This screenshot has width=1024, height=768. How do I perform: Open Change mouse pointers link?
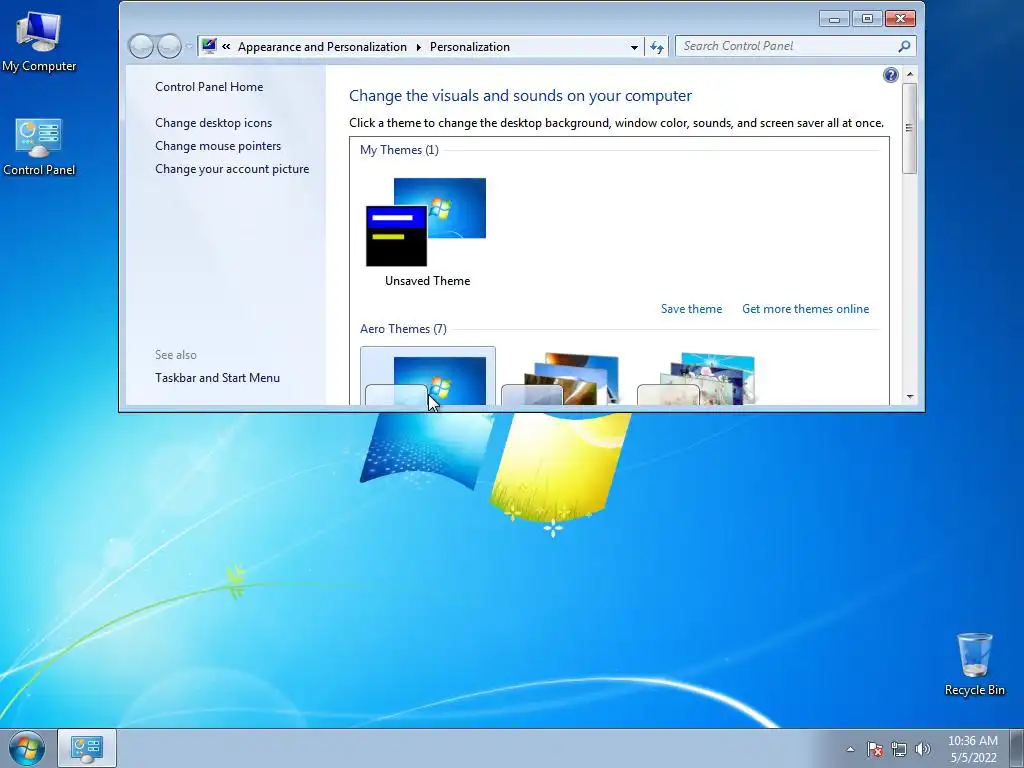coord(218,146)
